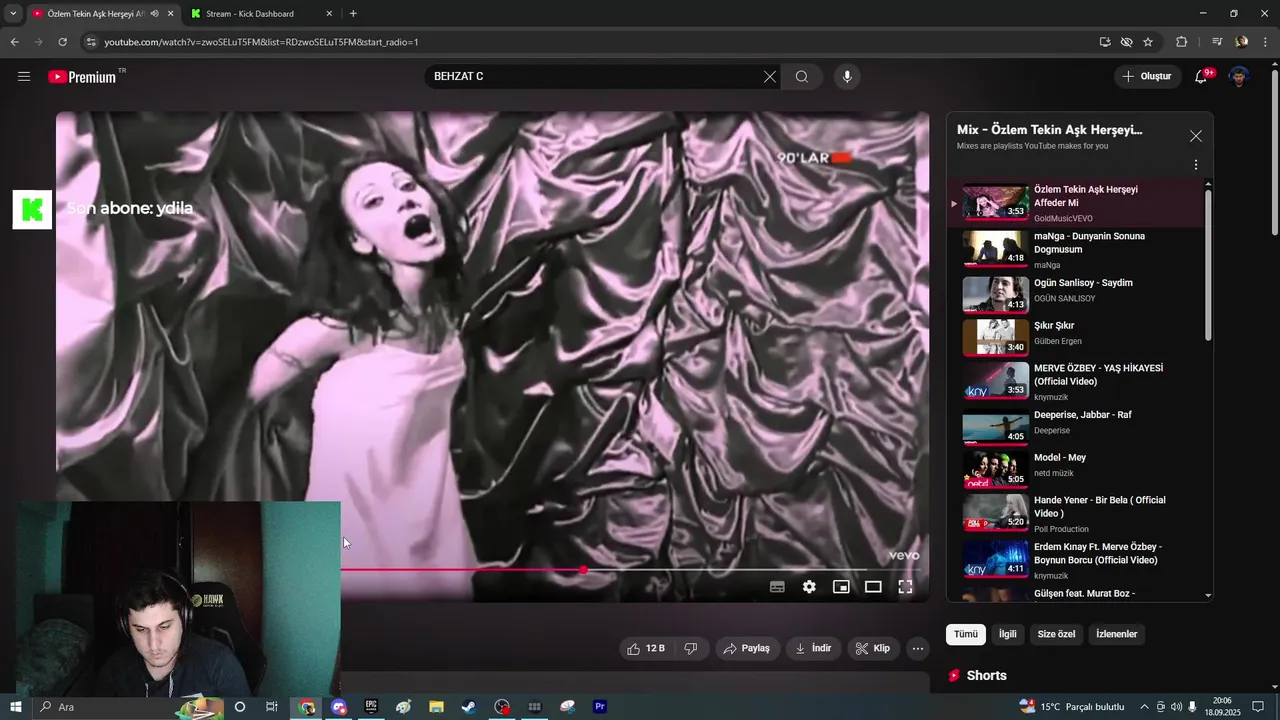Start voice search with microphone
Image resolution: width=1280 pixels, height=720 pixels.
tap(847, 77)
